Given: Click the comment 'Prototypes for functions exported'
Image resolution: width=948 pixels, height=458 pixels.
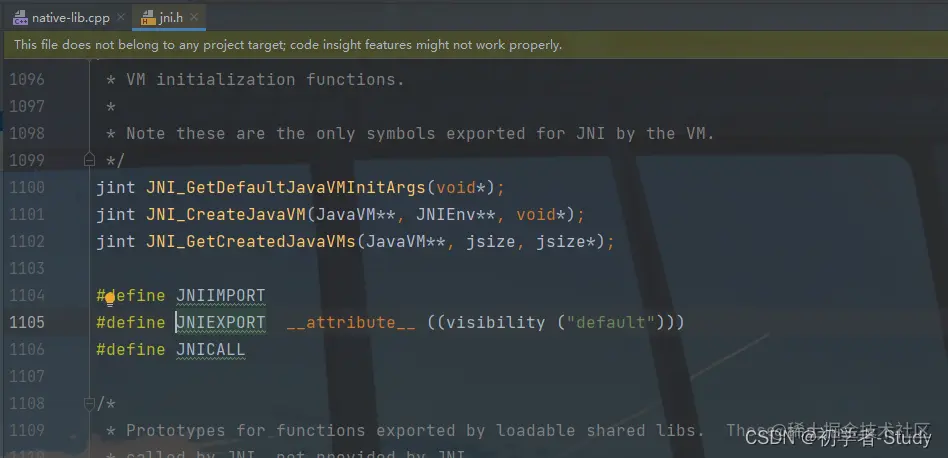Looking at the screenshot, I should [x=365, y=431].
